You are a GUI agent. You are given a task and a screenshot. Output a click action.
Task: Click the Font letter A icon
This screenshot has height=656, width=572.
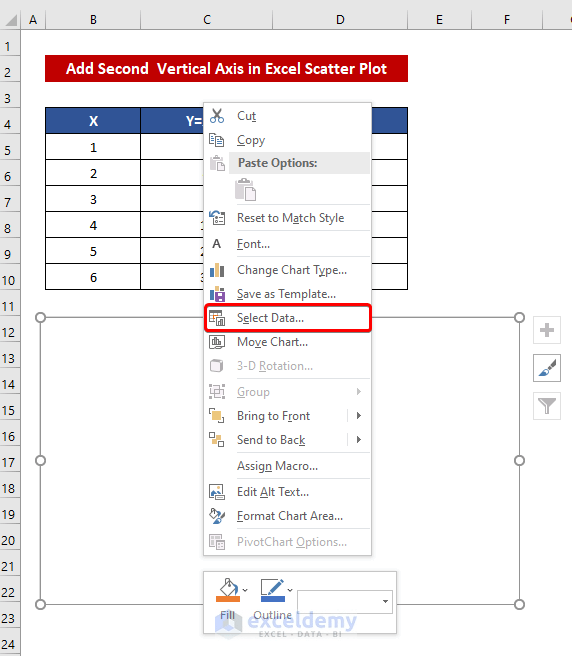click(216, 243)
